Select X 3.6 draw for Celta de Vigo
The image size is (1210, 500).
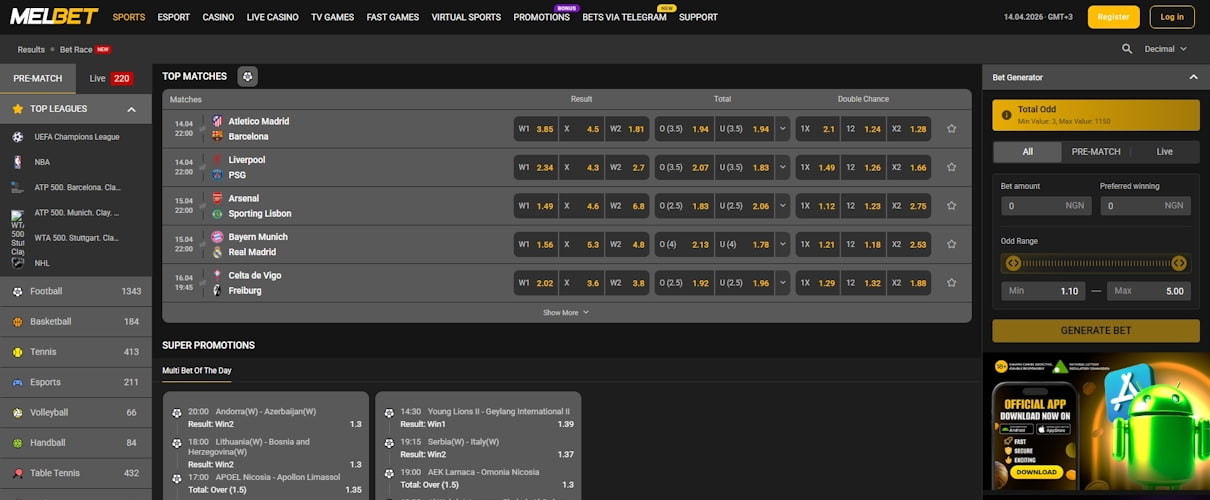581,283
